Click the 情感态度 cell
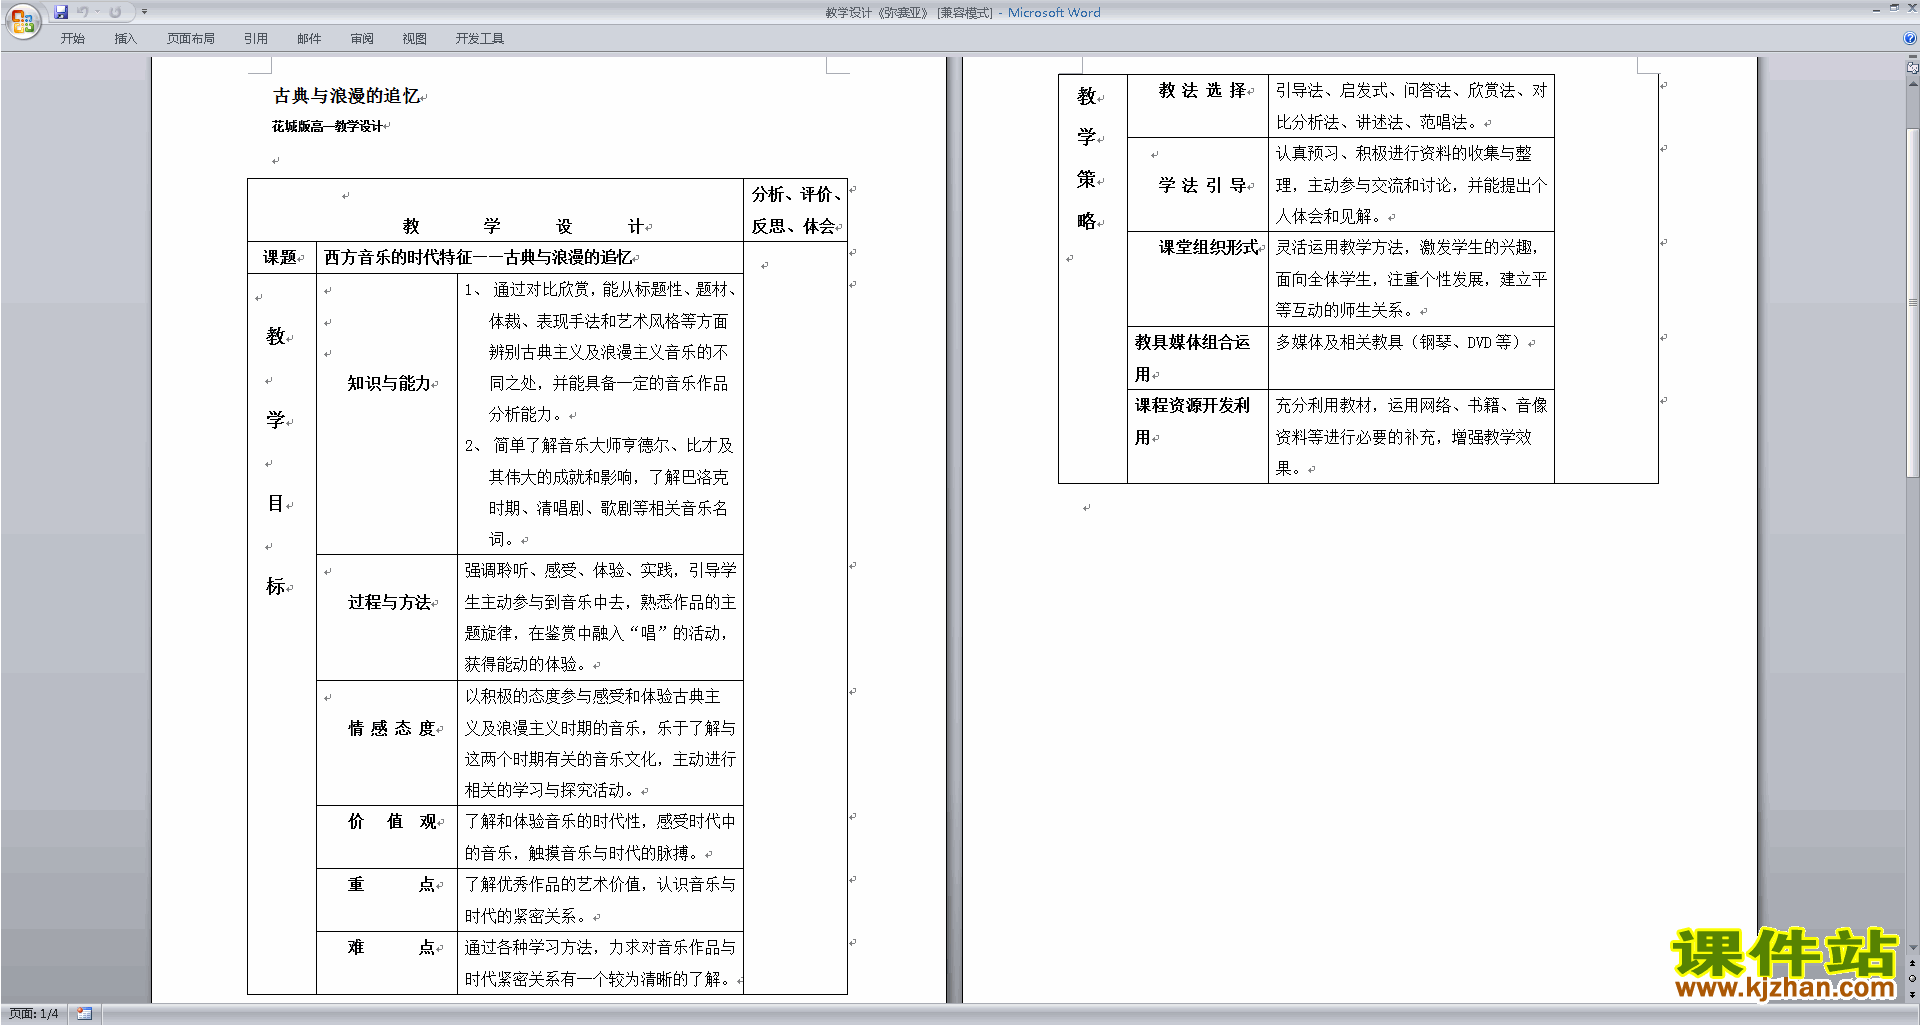 coord(387,743)
